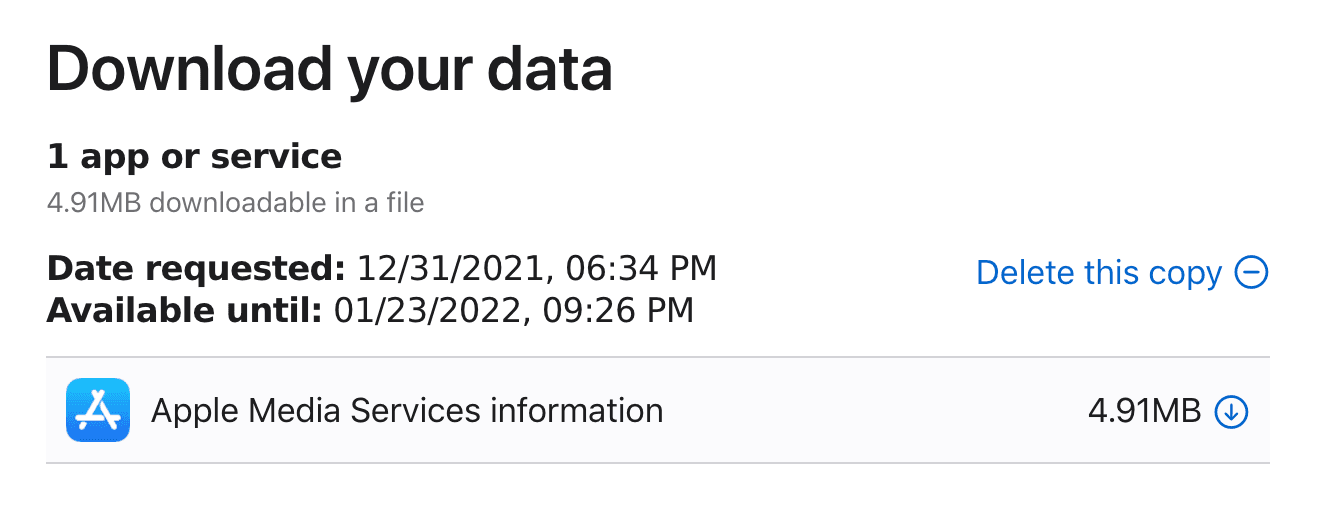Select the 1 app or service subheading
1334x522 pixels.
(x=194, y=156)
